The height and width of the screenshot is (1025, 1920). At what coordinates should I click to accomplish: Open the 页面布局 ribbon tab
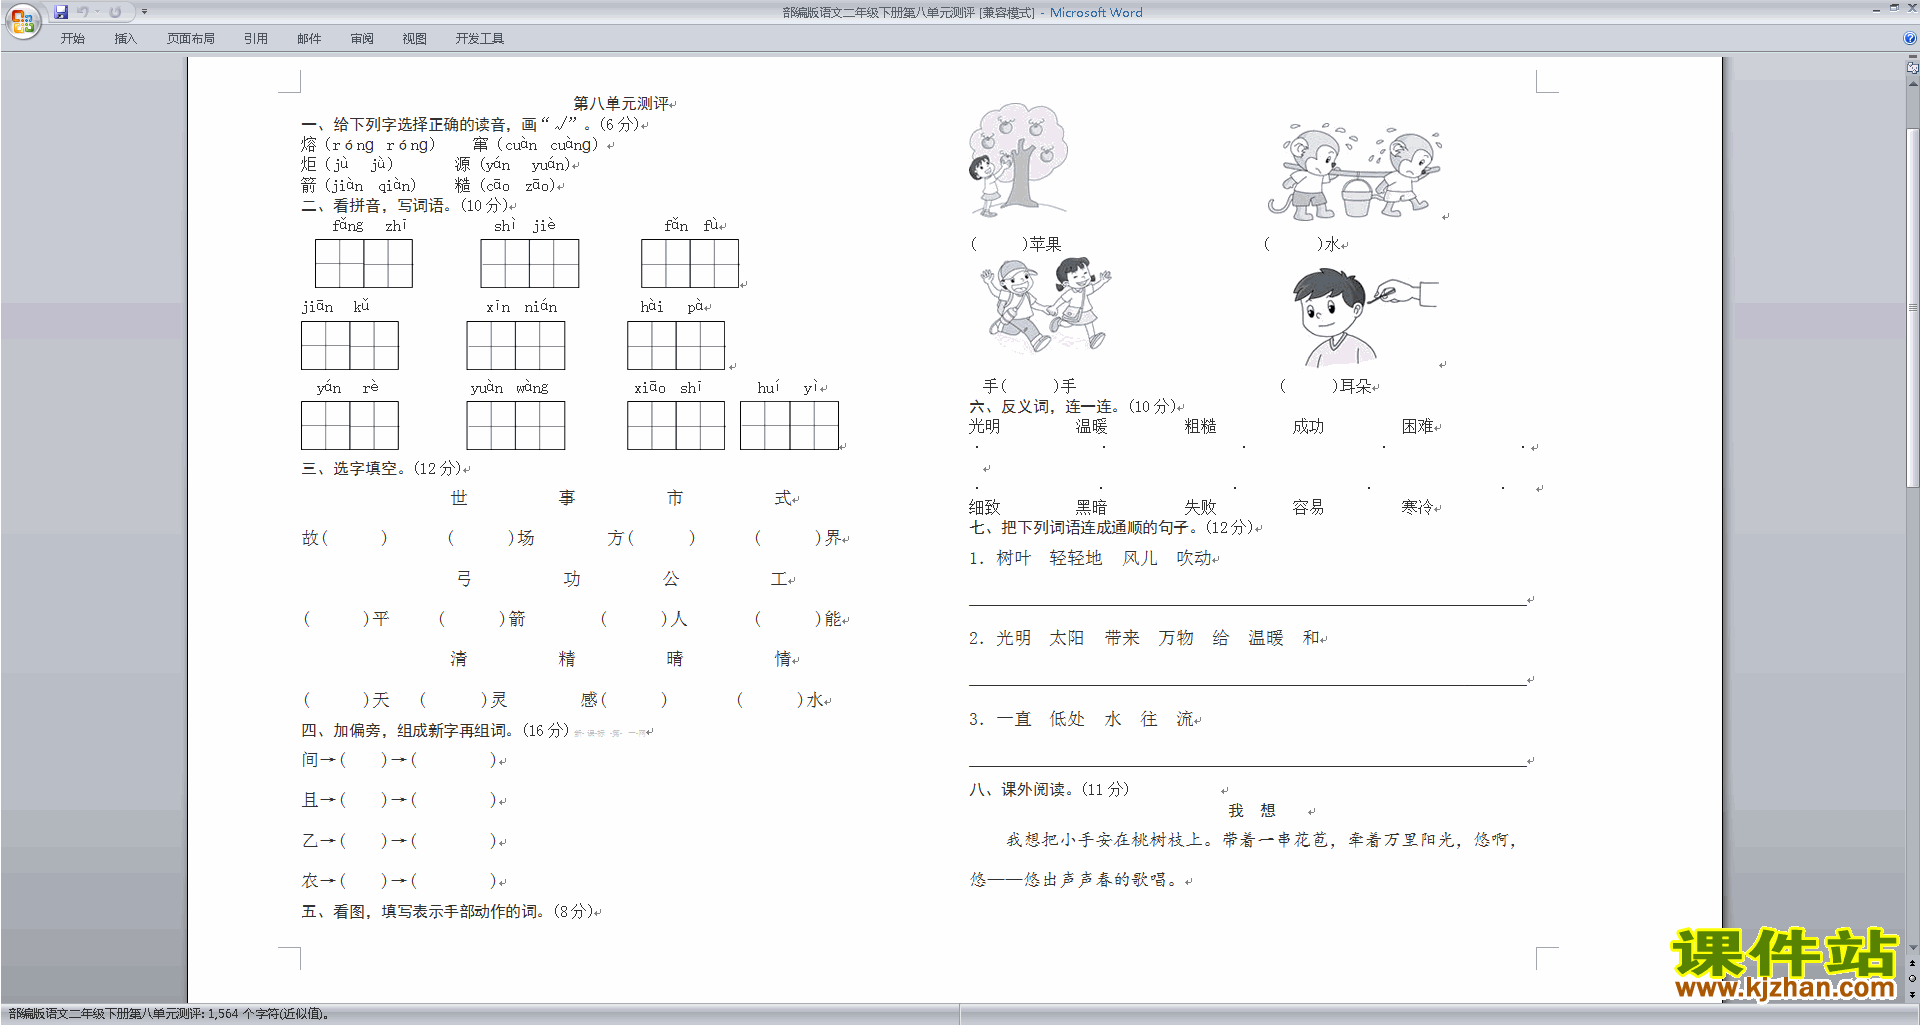[x=191, y=39]
